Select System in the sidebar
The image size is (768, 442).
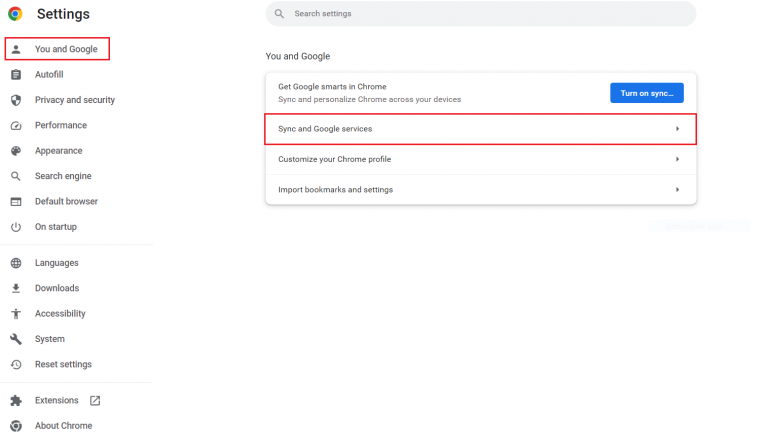[x=50, y=339]
